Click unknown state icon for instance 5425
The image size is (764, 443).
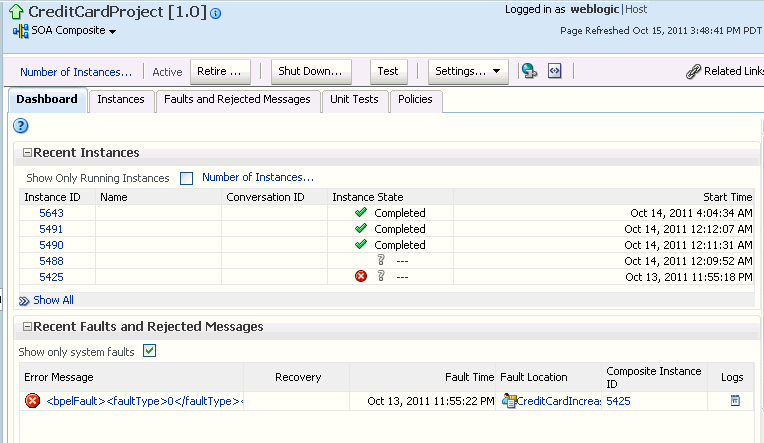[x=381, y=276]
